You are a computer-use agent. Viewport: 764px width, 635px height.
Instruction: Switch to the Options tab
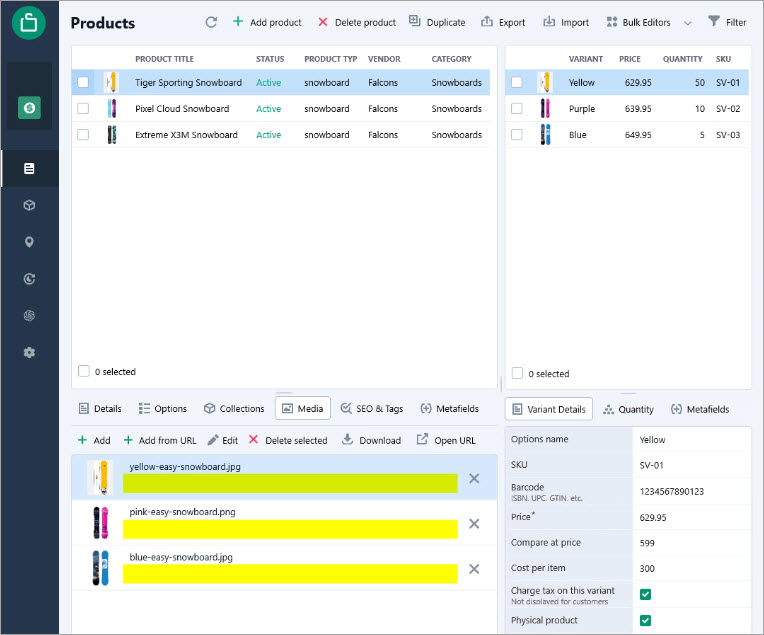pos(163,408)
